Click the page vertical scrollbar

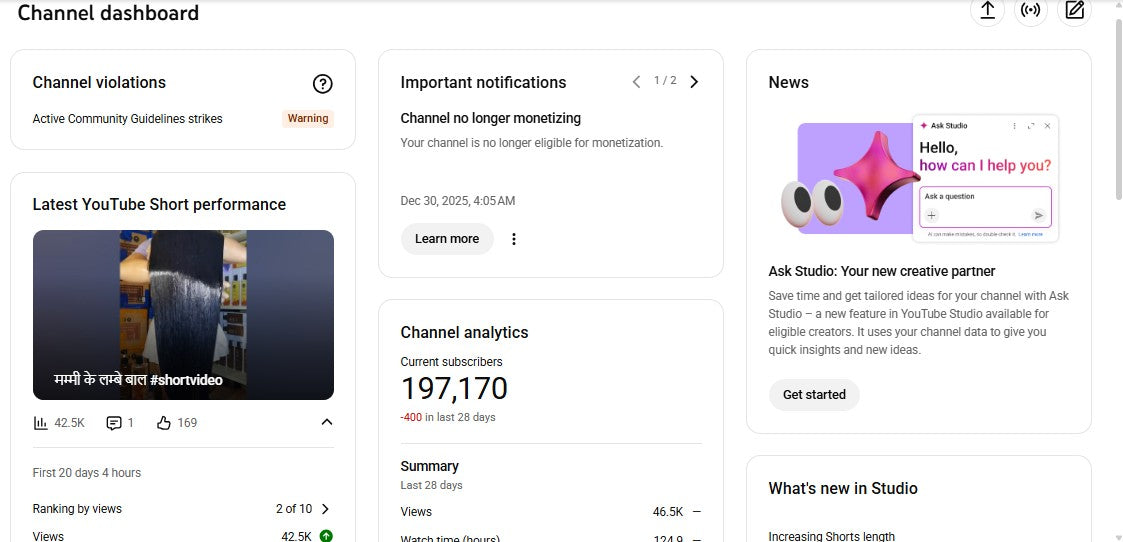coord(1116,200)
